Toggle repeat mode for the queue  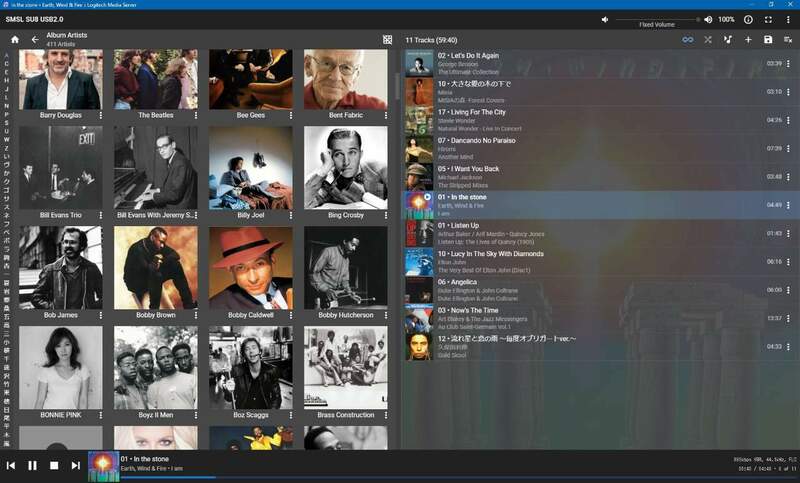click(687, 40)
